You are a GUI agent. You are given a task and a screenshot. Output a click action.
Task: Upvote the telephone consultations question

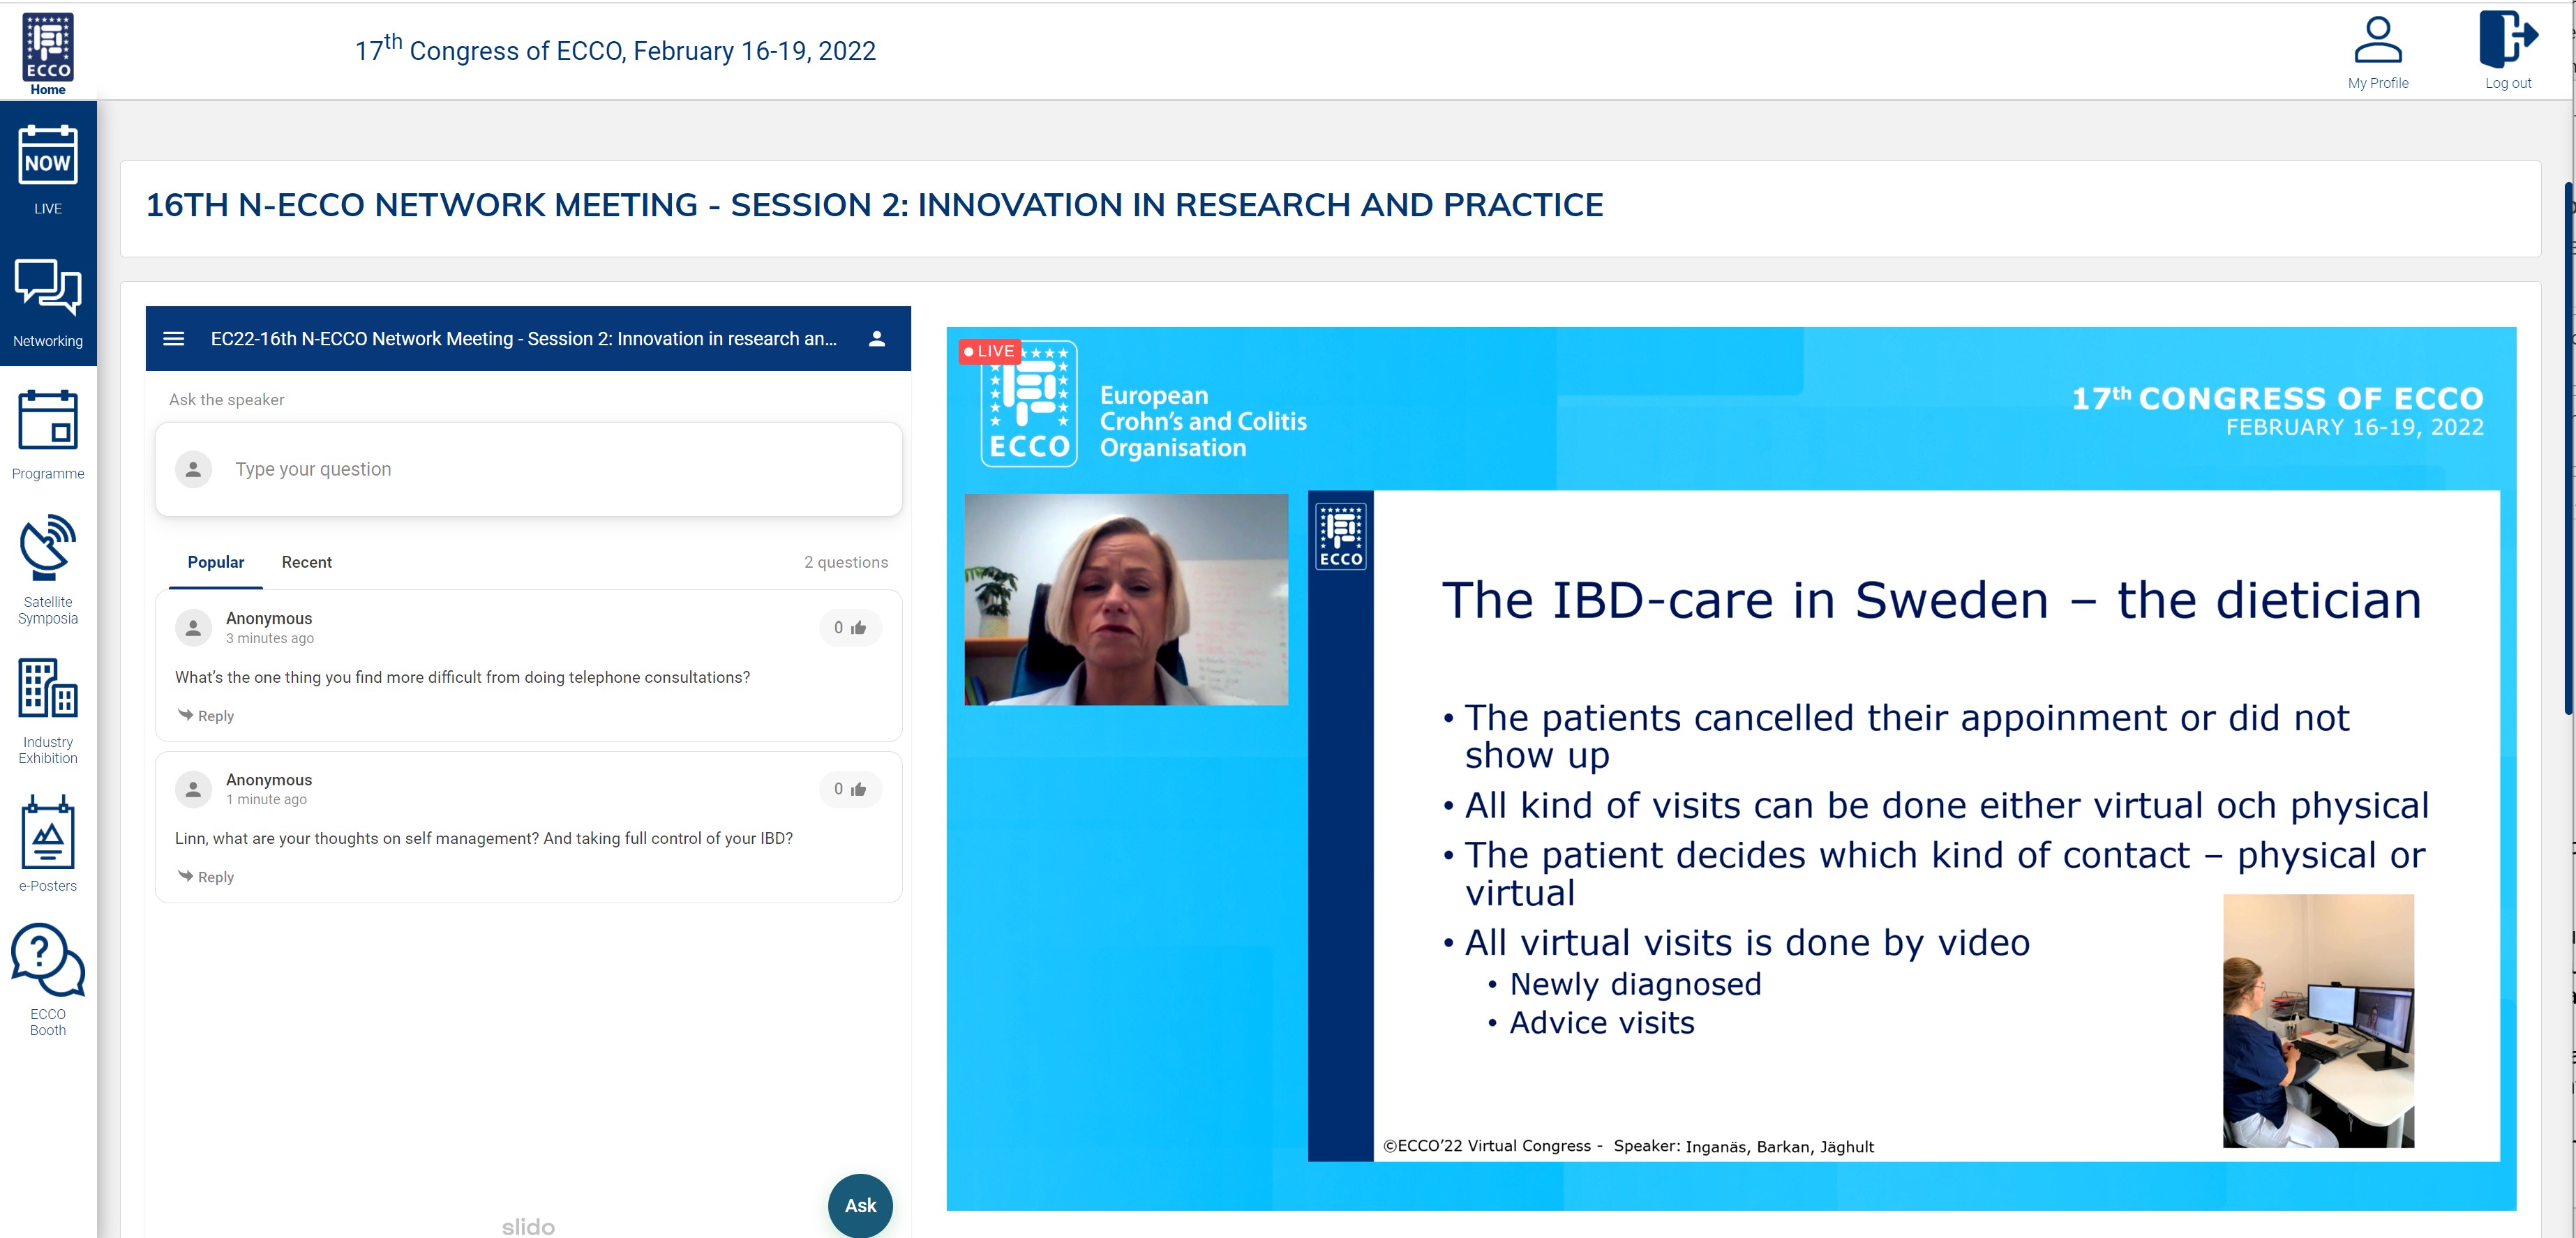pyautogui.click(x=850, y=627)
